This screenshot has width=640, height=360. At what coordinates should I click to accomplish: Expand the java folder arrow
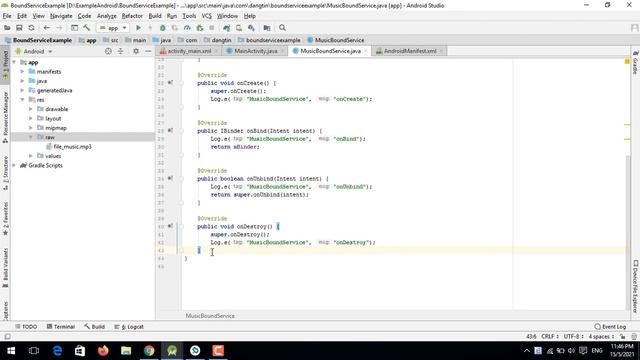22,81
